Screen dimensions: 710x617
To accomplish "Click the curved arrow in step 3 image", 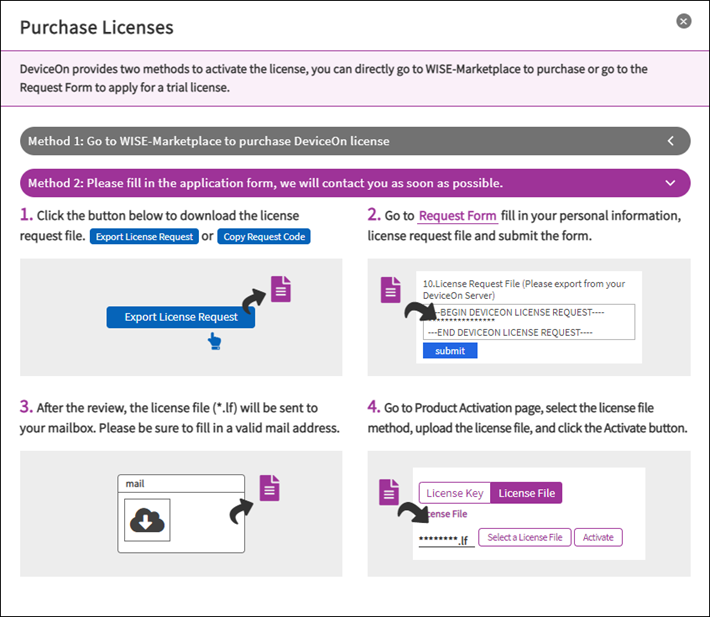I will click(240, 512).
